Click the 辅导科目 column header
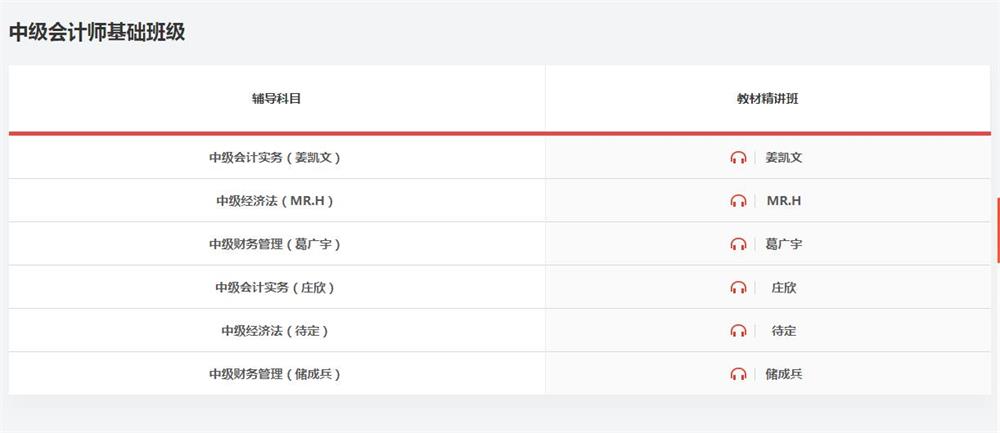Image resolution: width=1000 pixels, height=433 pixels. [x=276, y=98]
